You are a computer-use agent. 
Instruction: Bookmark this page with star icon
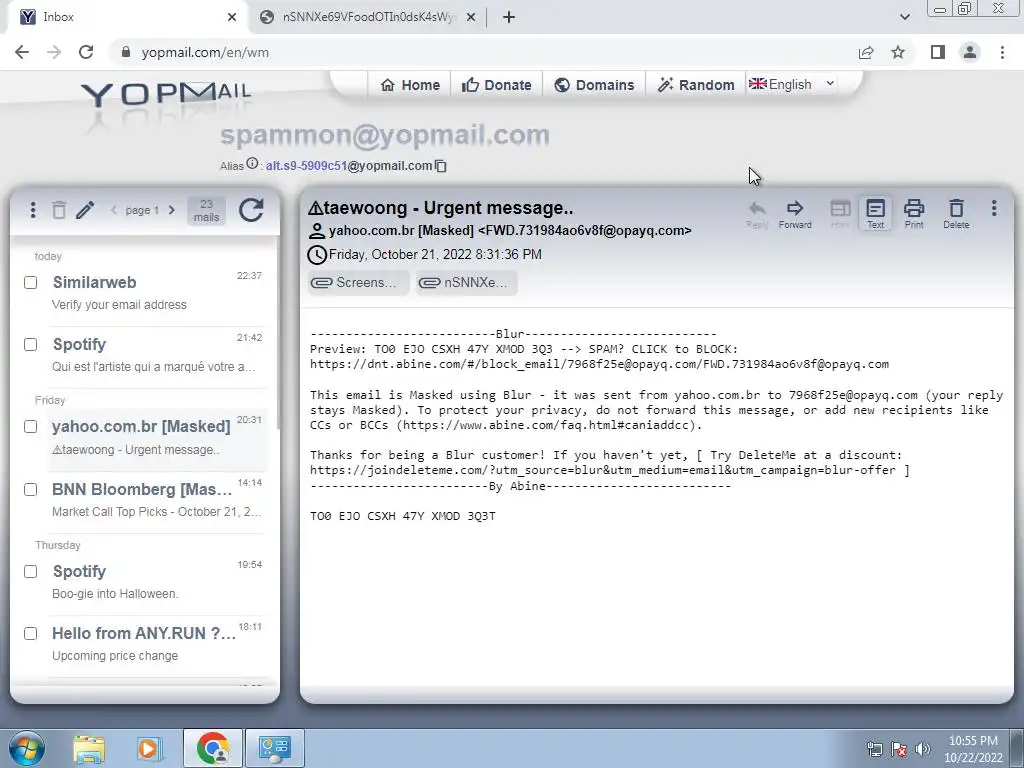[x=898, y=52]
